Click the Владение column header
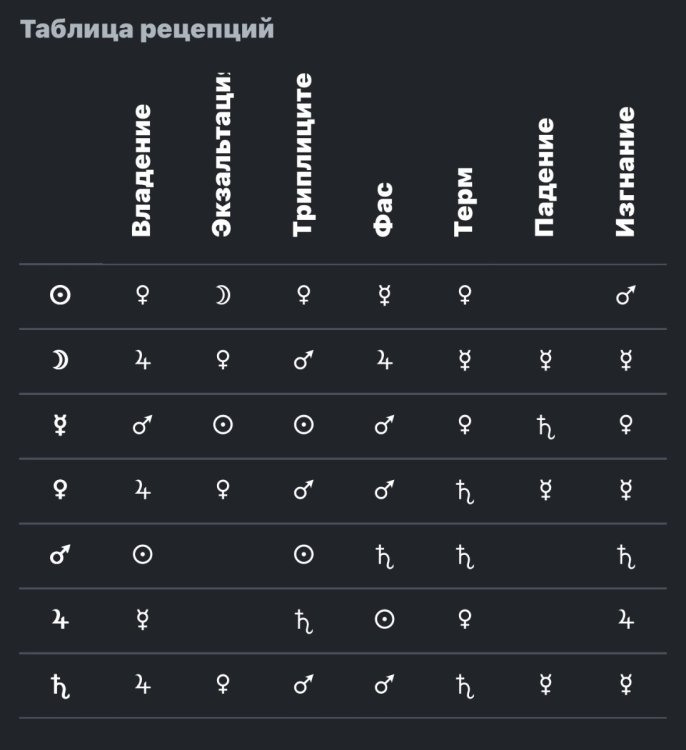This screenshot has width=686, height=750. click(142, 170)
